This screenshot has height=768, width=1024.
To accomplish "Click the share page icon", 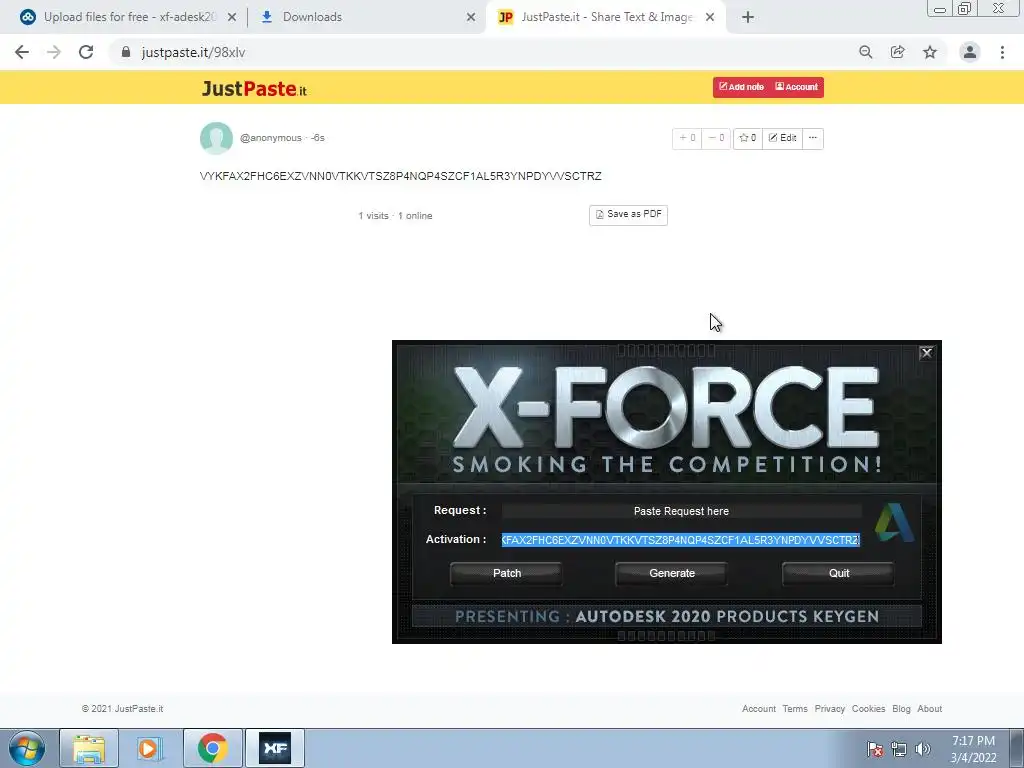I will [898, 52].
